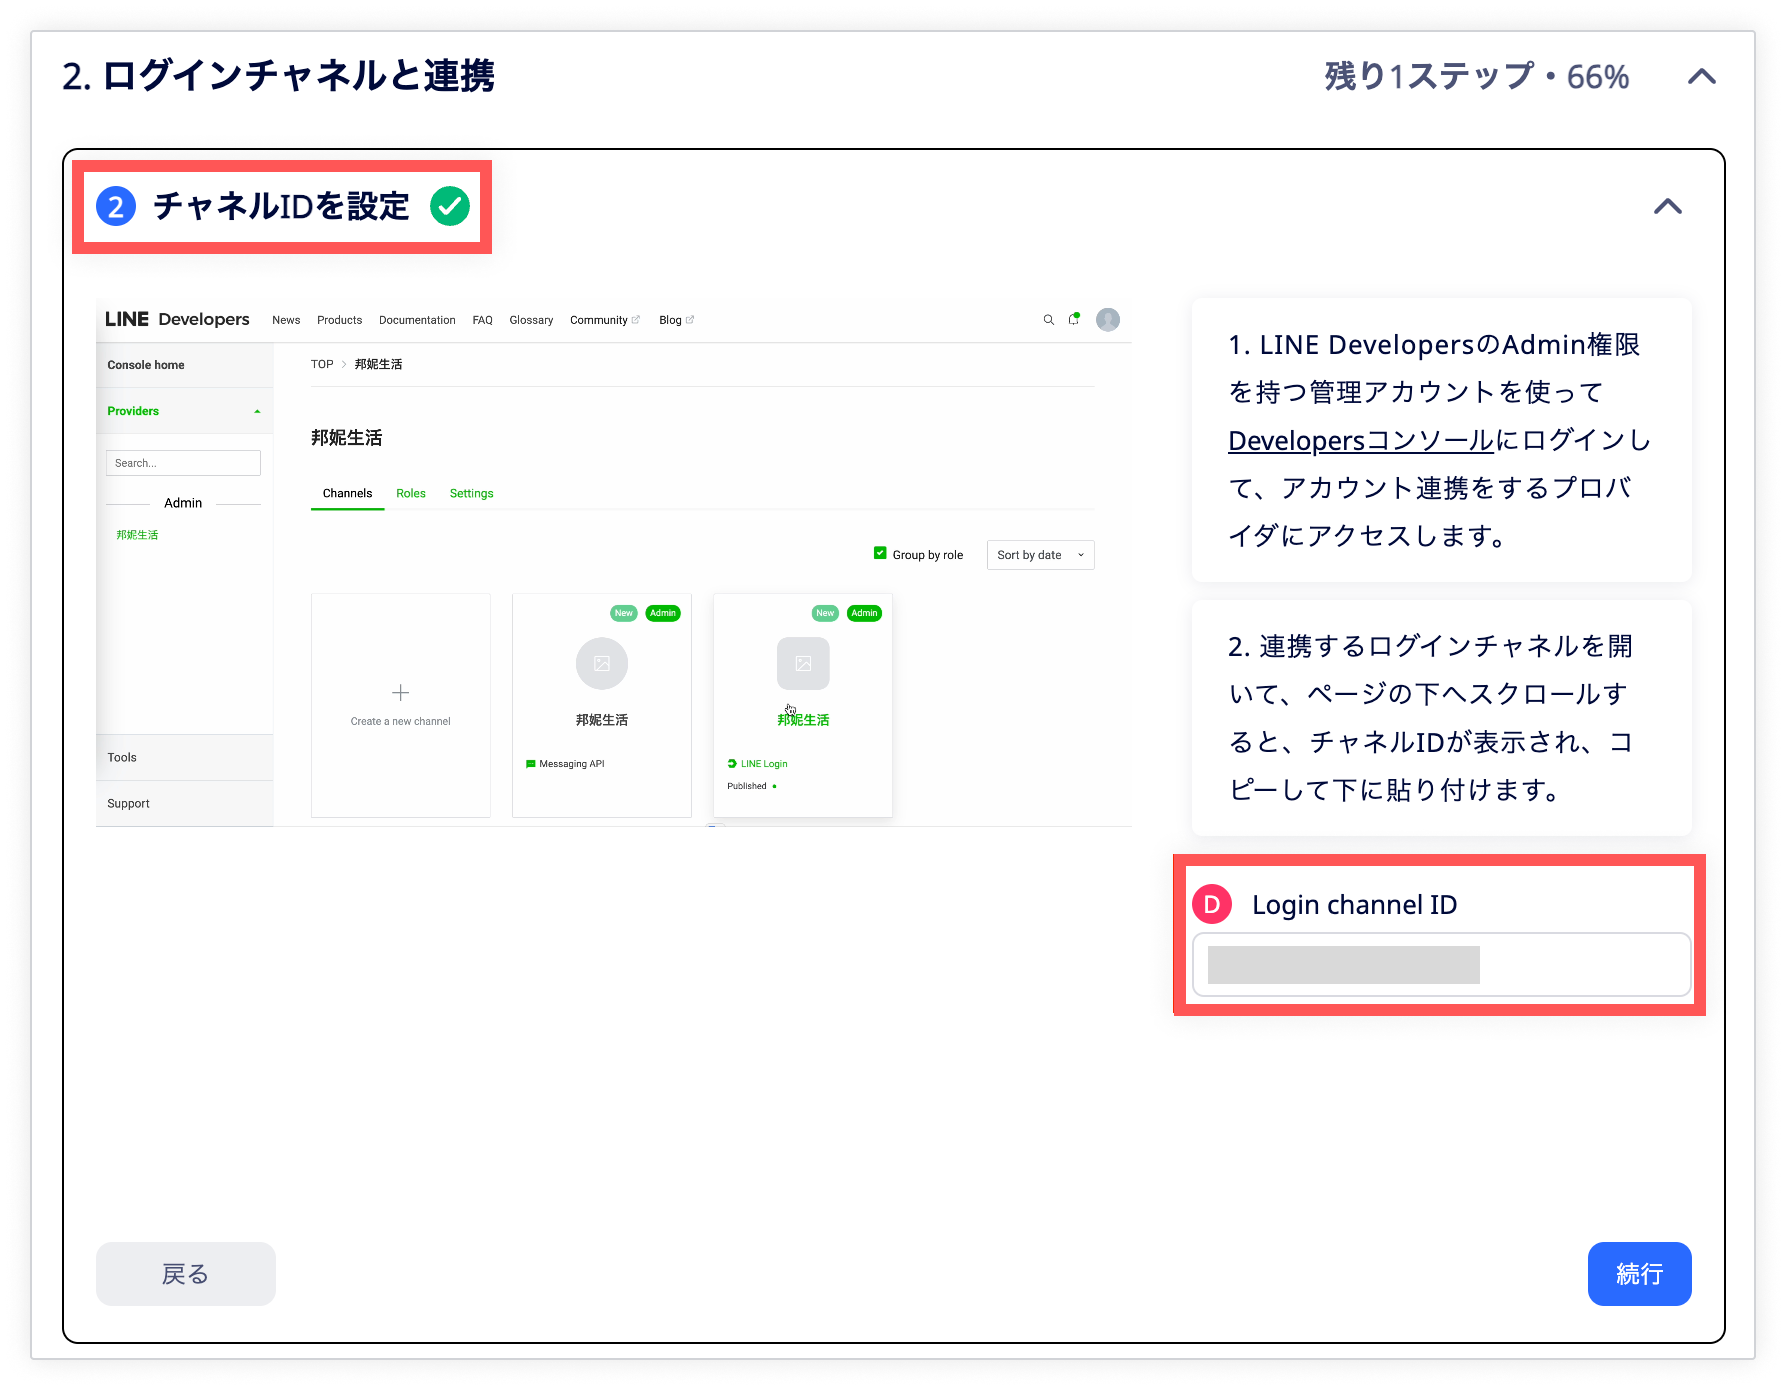Click the TOP breadcrumb link
Screen dimensions: 1786x1390
[x=322, y=364]
